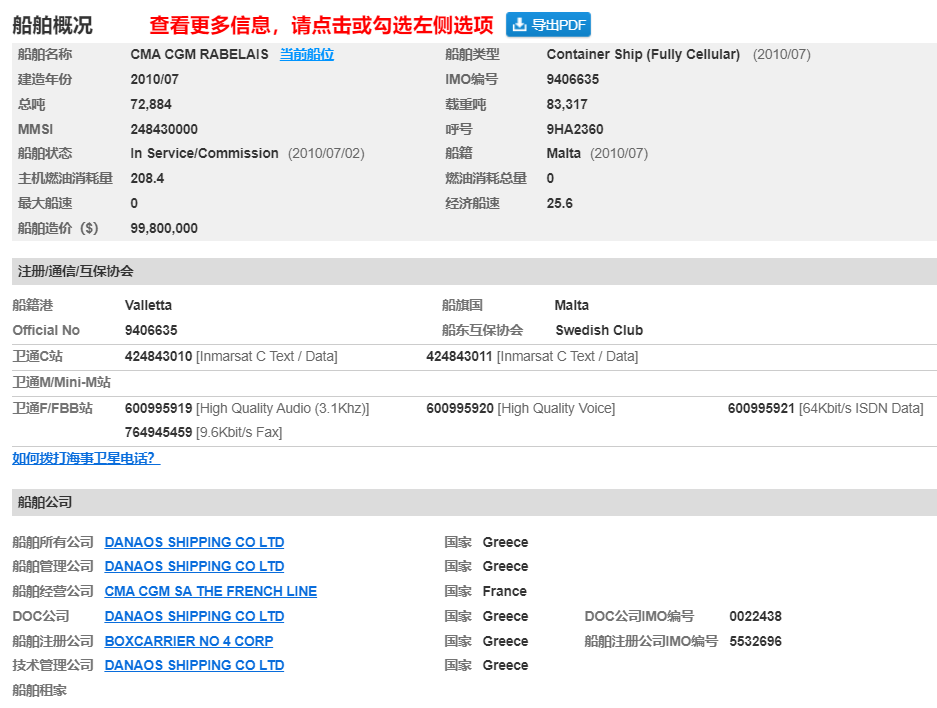Viewport: 937px width, 708px height.
Task: Select flag state Malta in 船旗国 row
Action: (571, 305)
